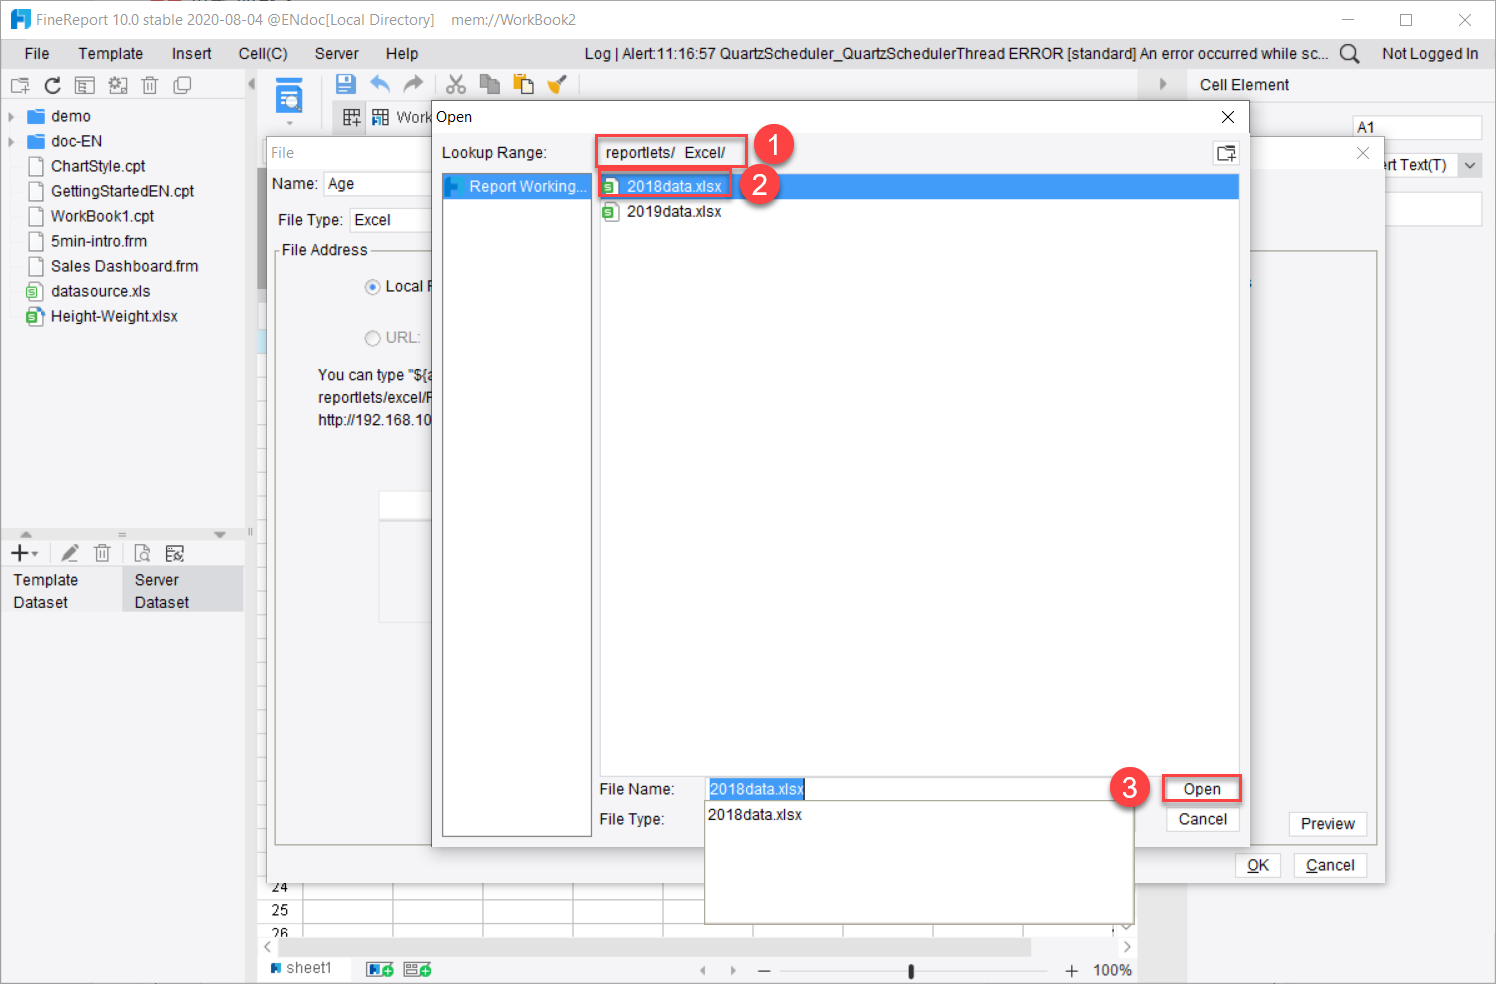Viewport: 1496px width, 984px height.
Task: Click OK in the dataset dialog
Action: (x=1258, y=866)
